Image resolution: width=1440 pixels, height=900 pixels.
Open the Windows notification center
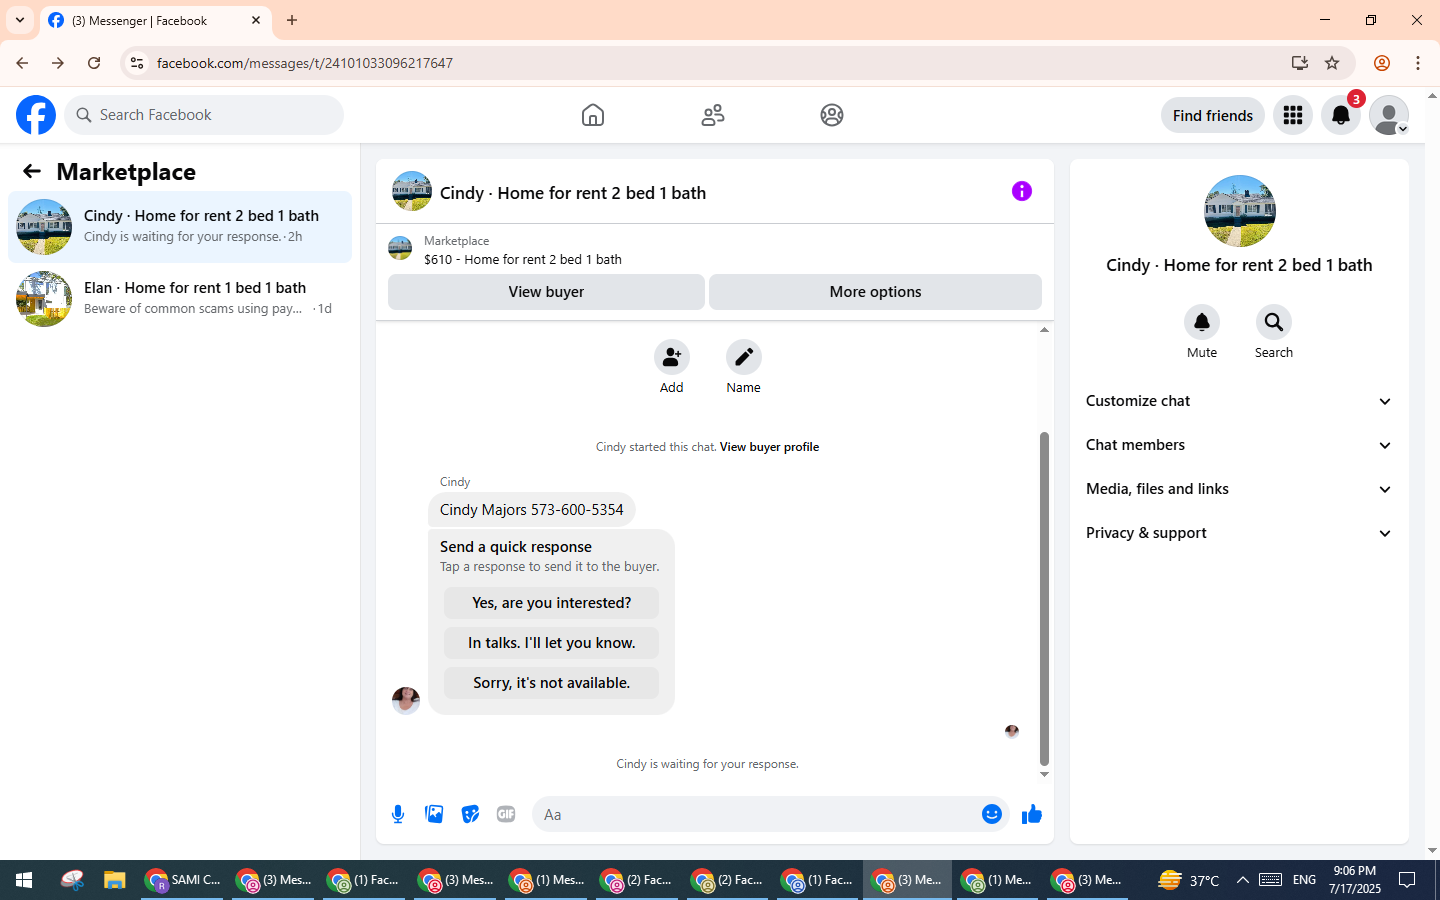[x=1407, y=880]
